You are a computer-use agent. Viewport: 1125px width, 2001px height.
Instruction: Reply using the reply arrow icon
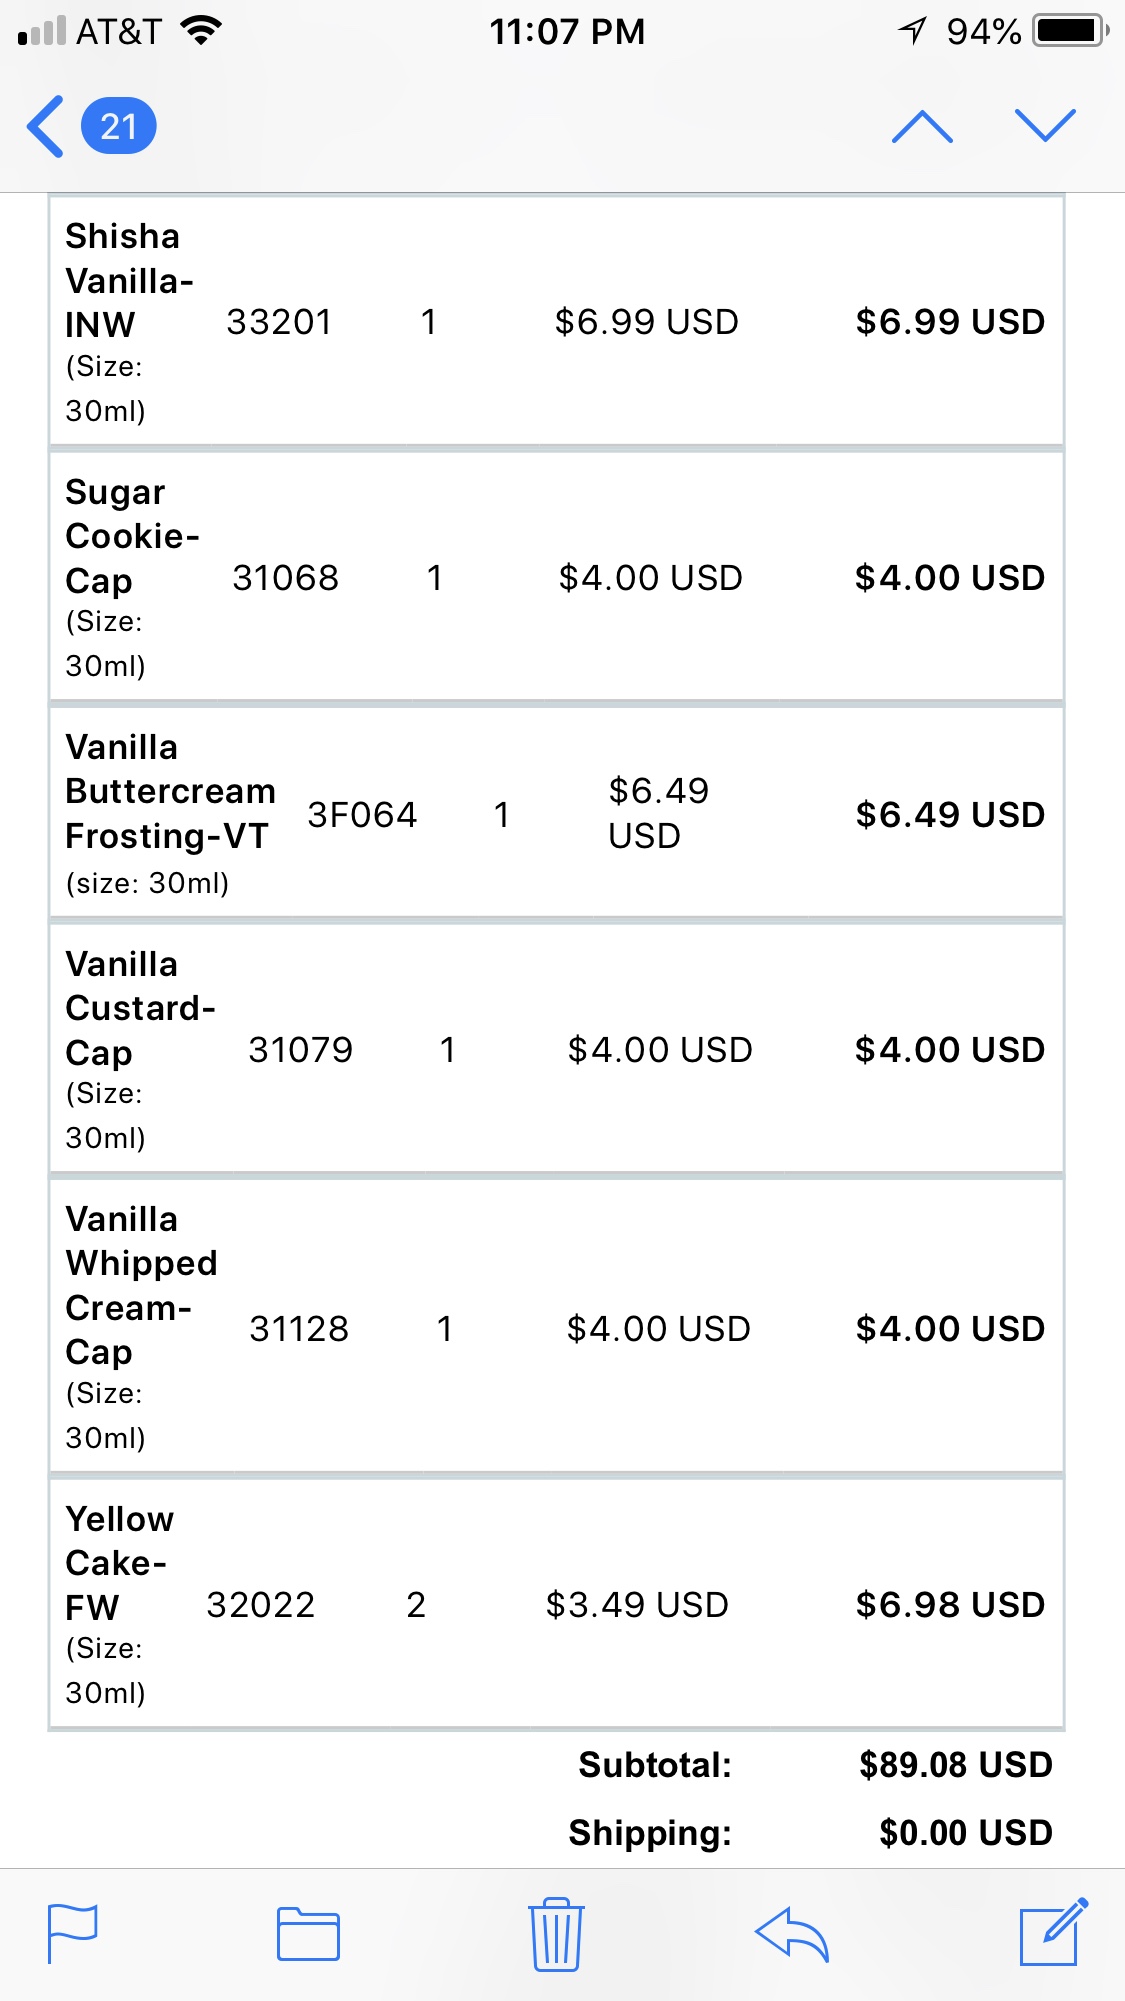(x=792, y=1934)
